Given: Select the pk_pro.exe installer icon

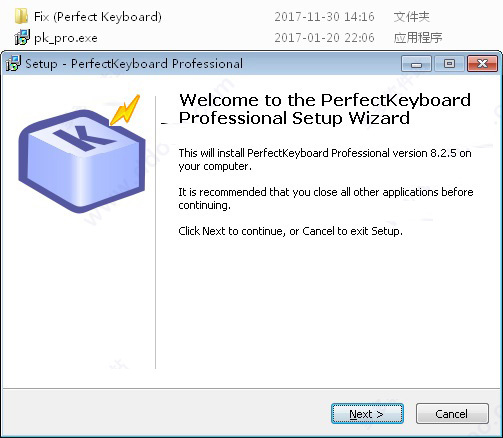Looking at the screenshot, I should [22, 37].
